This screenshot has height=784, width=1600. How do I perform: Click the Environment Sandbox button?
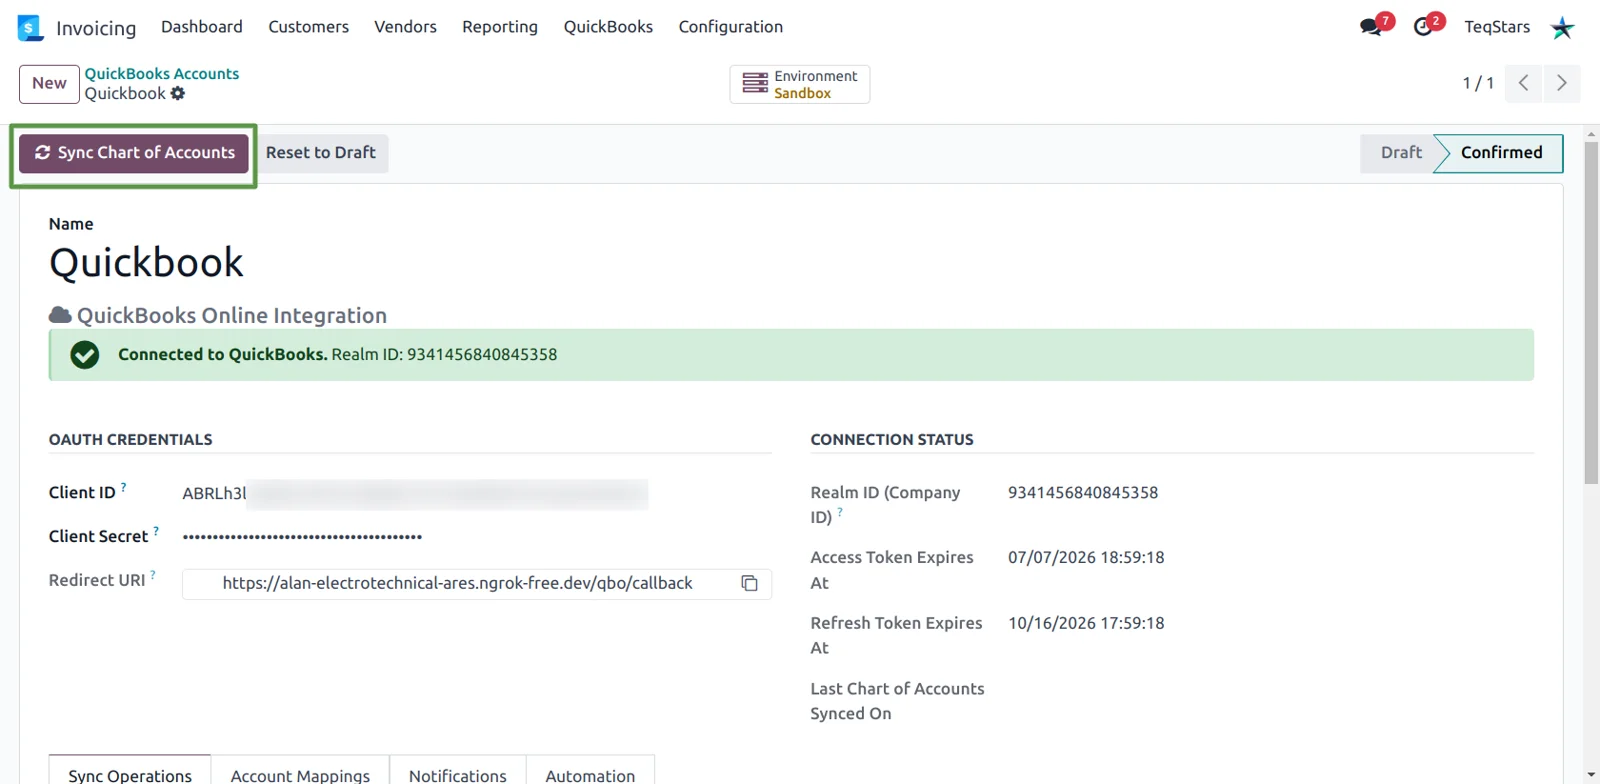(x=800, y=84)
